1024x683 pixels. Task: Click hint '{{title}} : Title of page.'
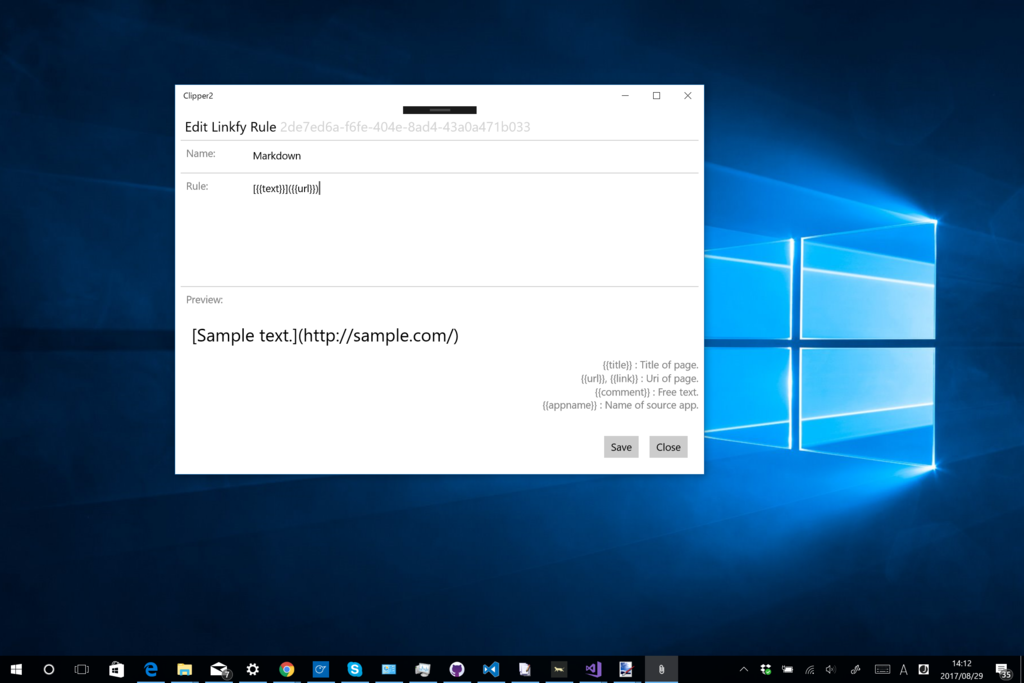coord(650,365)
